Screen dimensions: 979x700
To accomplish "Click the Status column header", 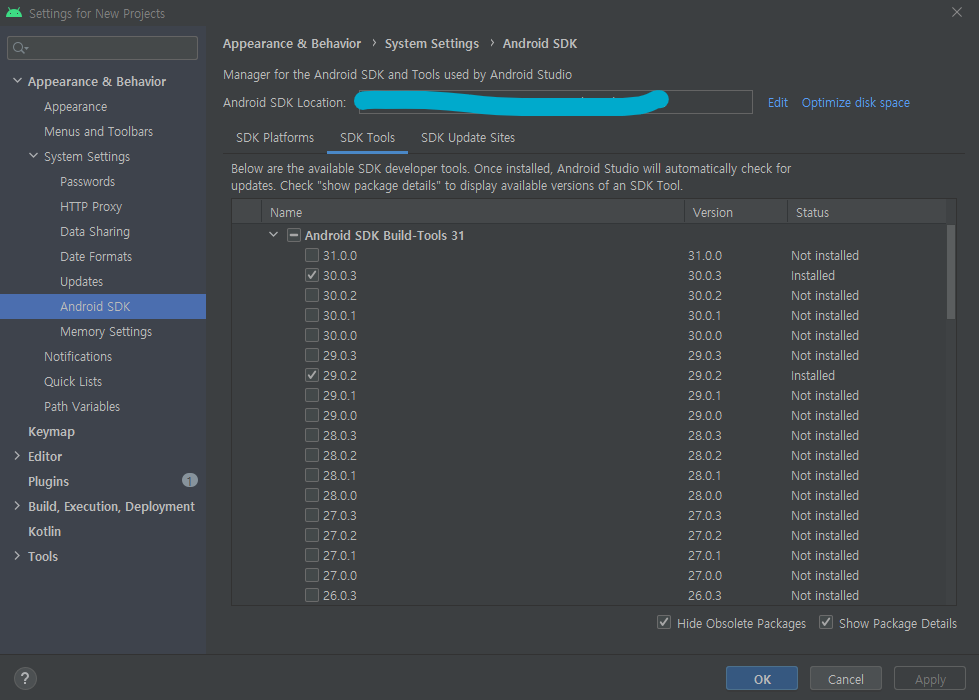I will [867, 212].
